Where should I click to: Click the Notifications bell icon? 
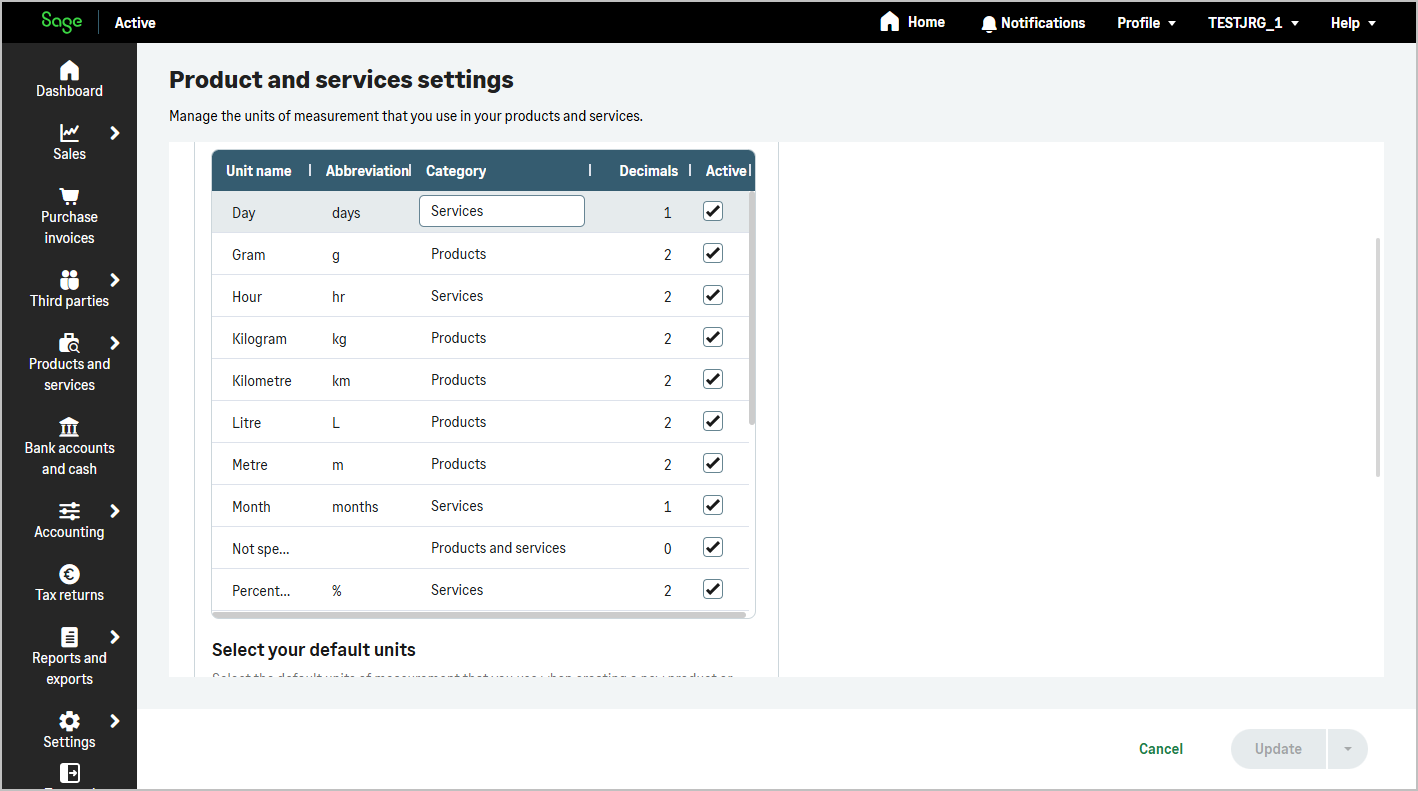tap(989, 23)
